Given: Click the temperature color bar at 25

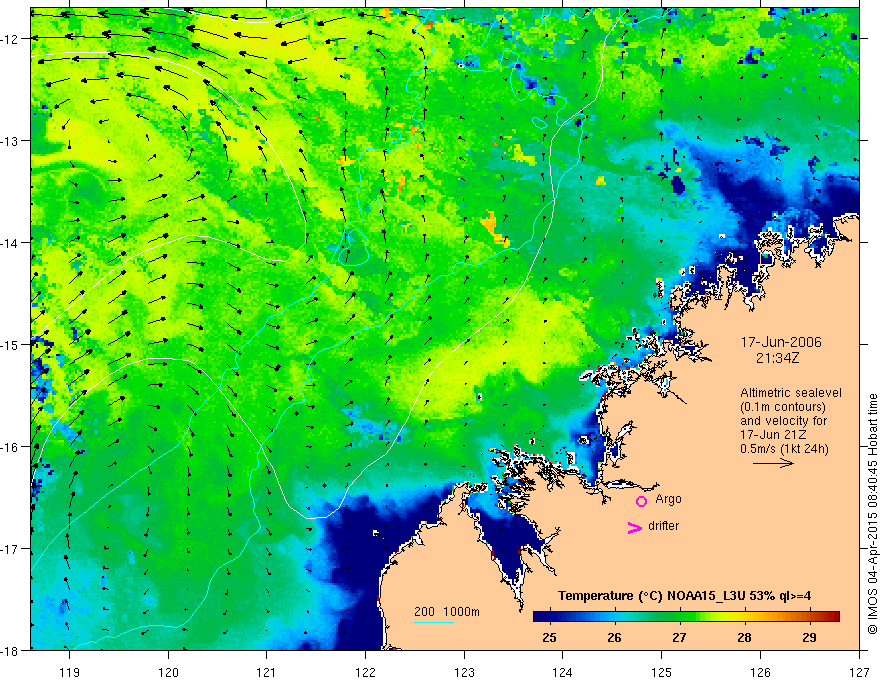Looking at the screenshot, I should tap(549, 617).
